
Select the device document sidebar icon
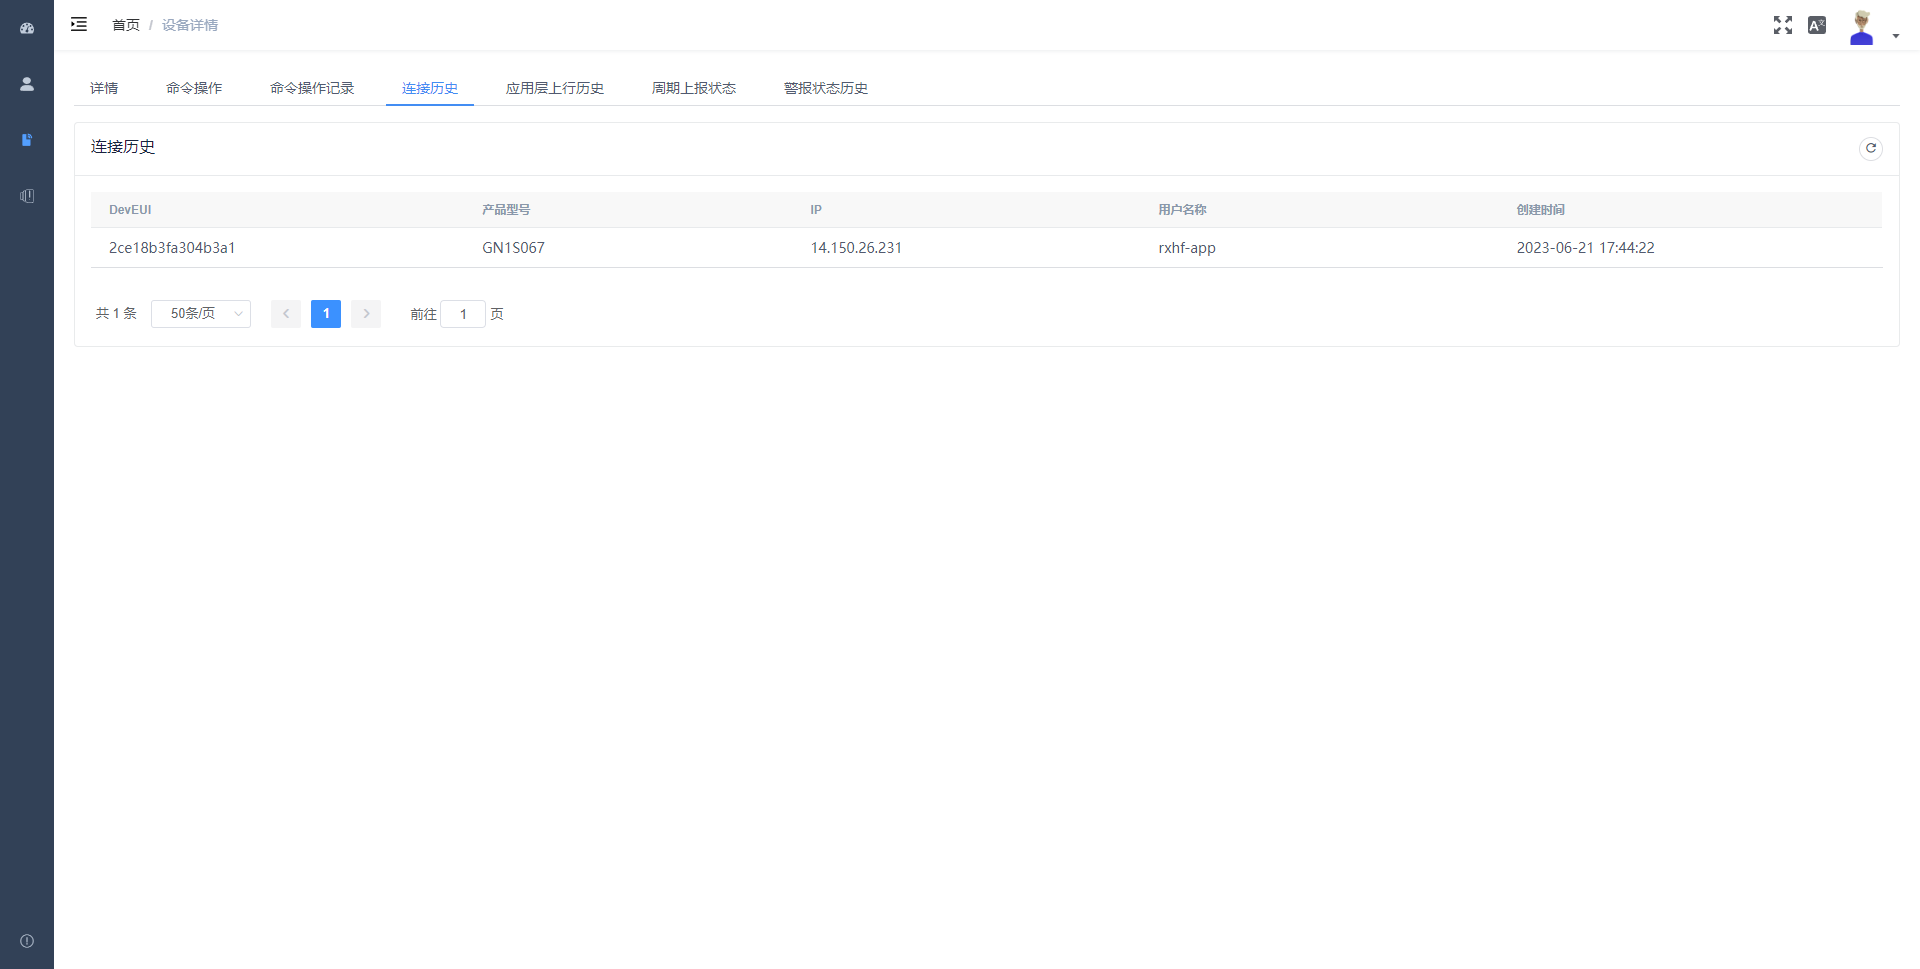(x=27, y=140)
